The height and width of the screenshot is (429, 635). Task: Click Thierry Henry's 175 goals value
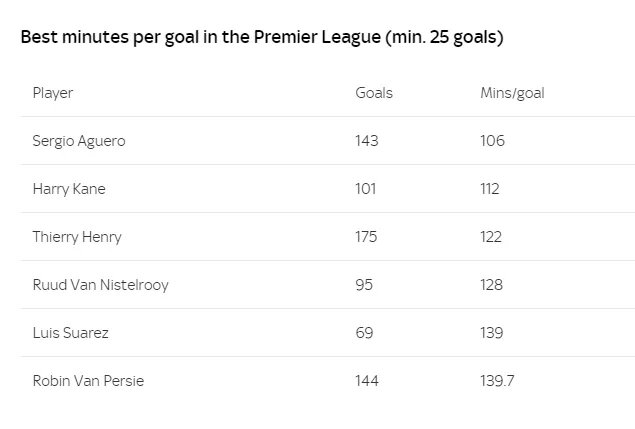coord(366,237)
